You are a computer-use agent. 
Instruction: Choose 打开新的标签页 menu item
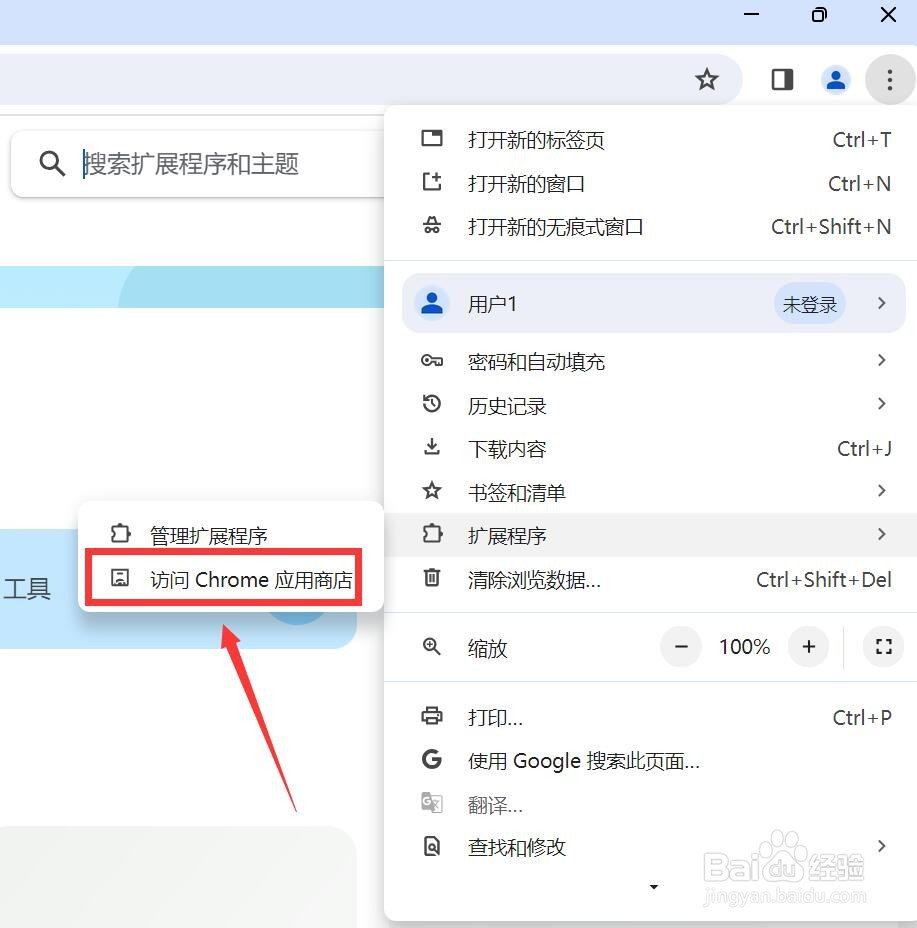(536, 140)
